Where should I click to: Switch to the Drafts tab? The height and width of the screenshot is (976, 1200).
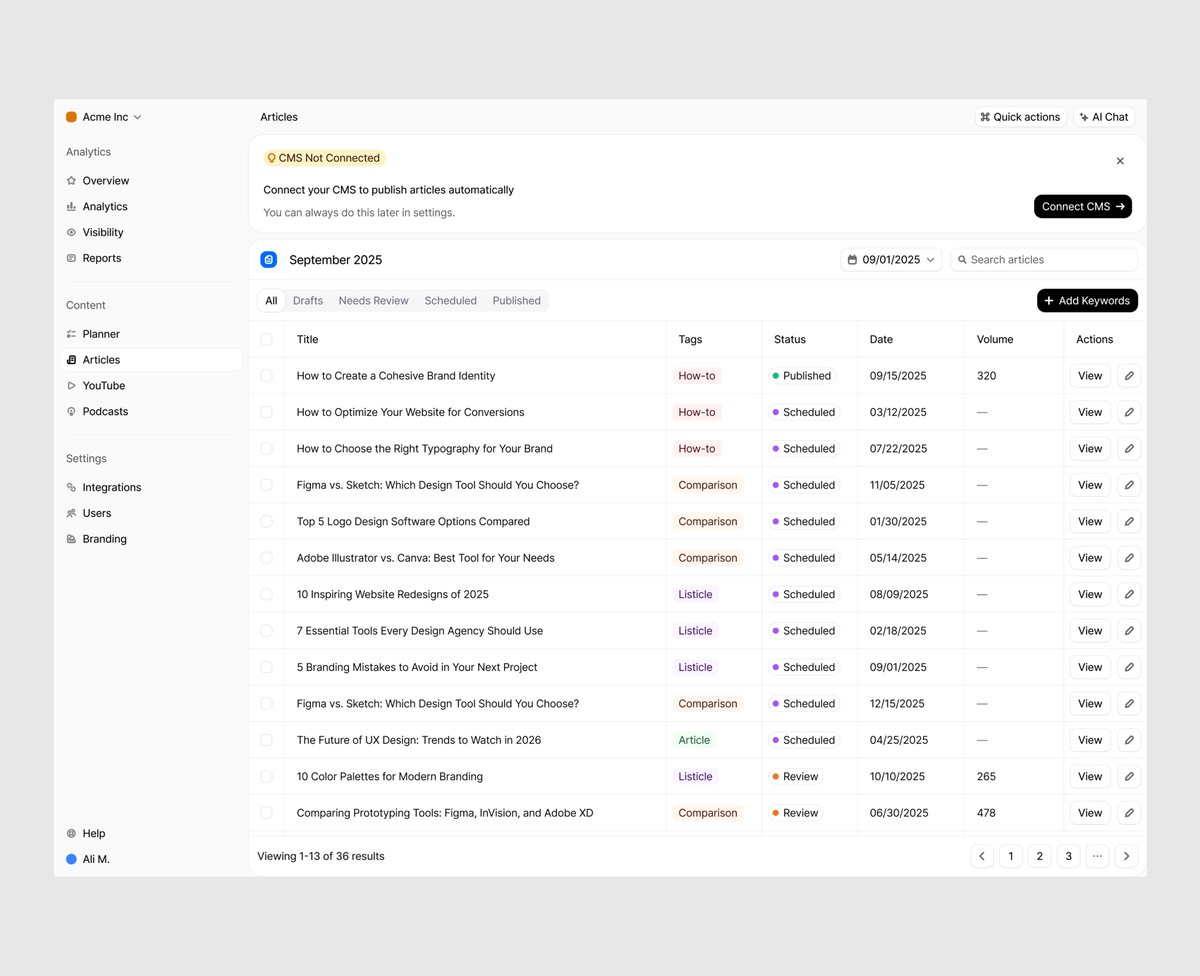pyautogui.click(x=308, y=301)
